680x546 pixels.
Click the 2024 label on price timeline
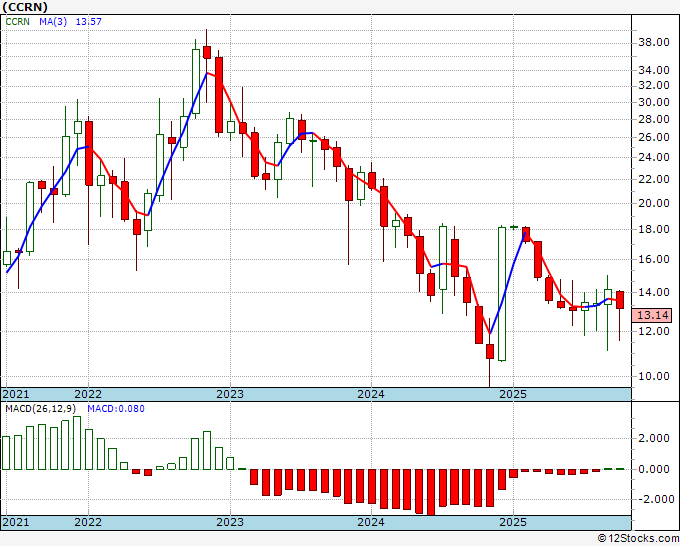click(371, 394)
